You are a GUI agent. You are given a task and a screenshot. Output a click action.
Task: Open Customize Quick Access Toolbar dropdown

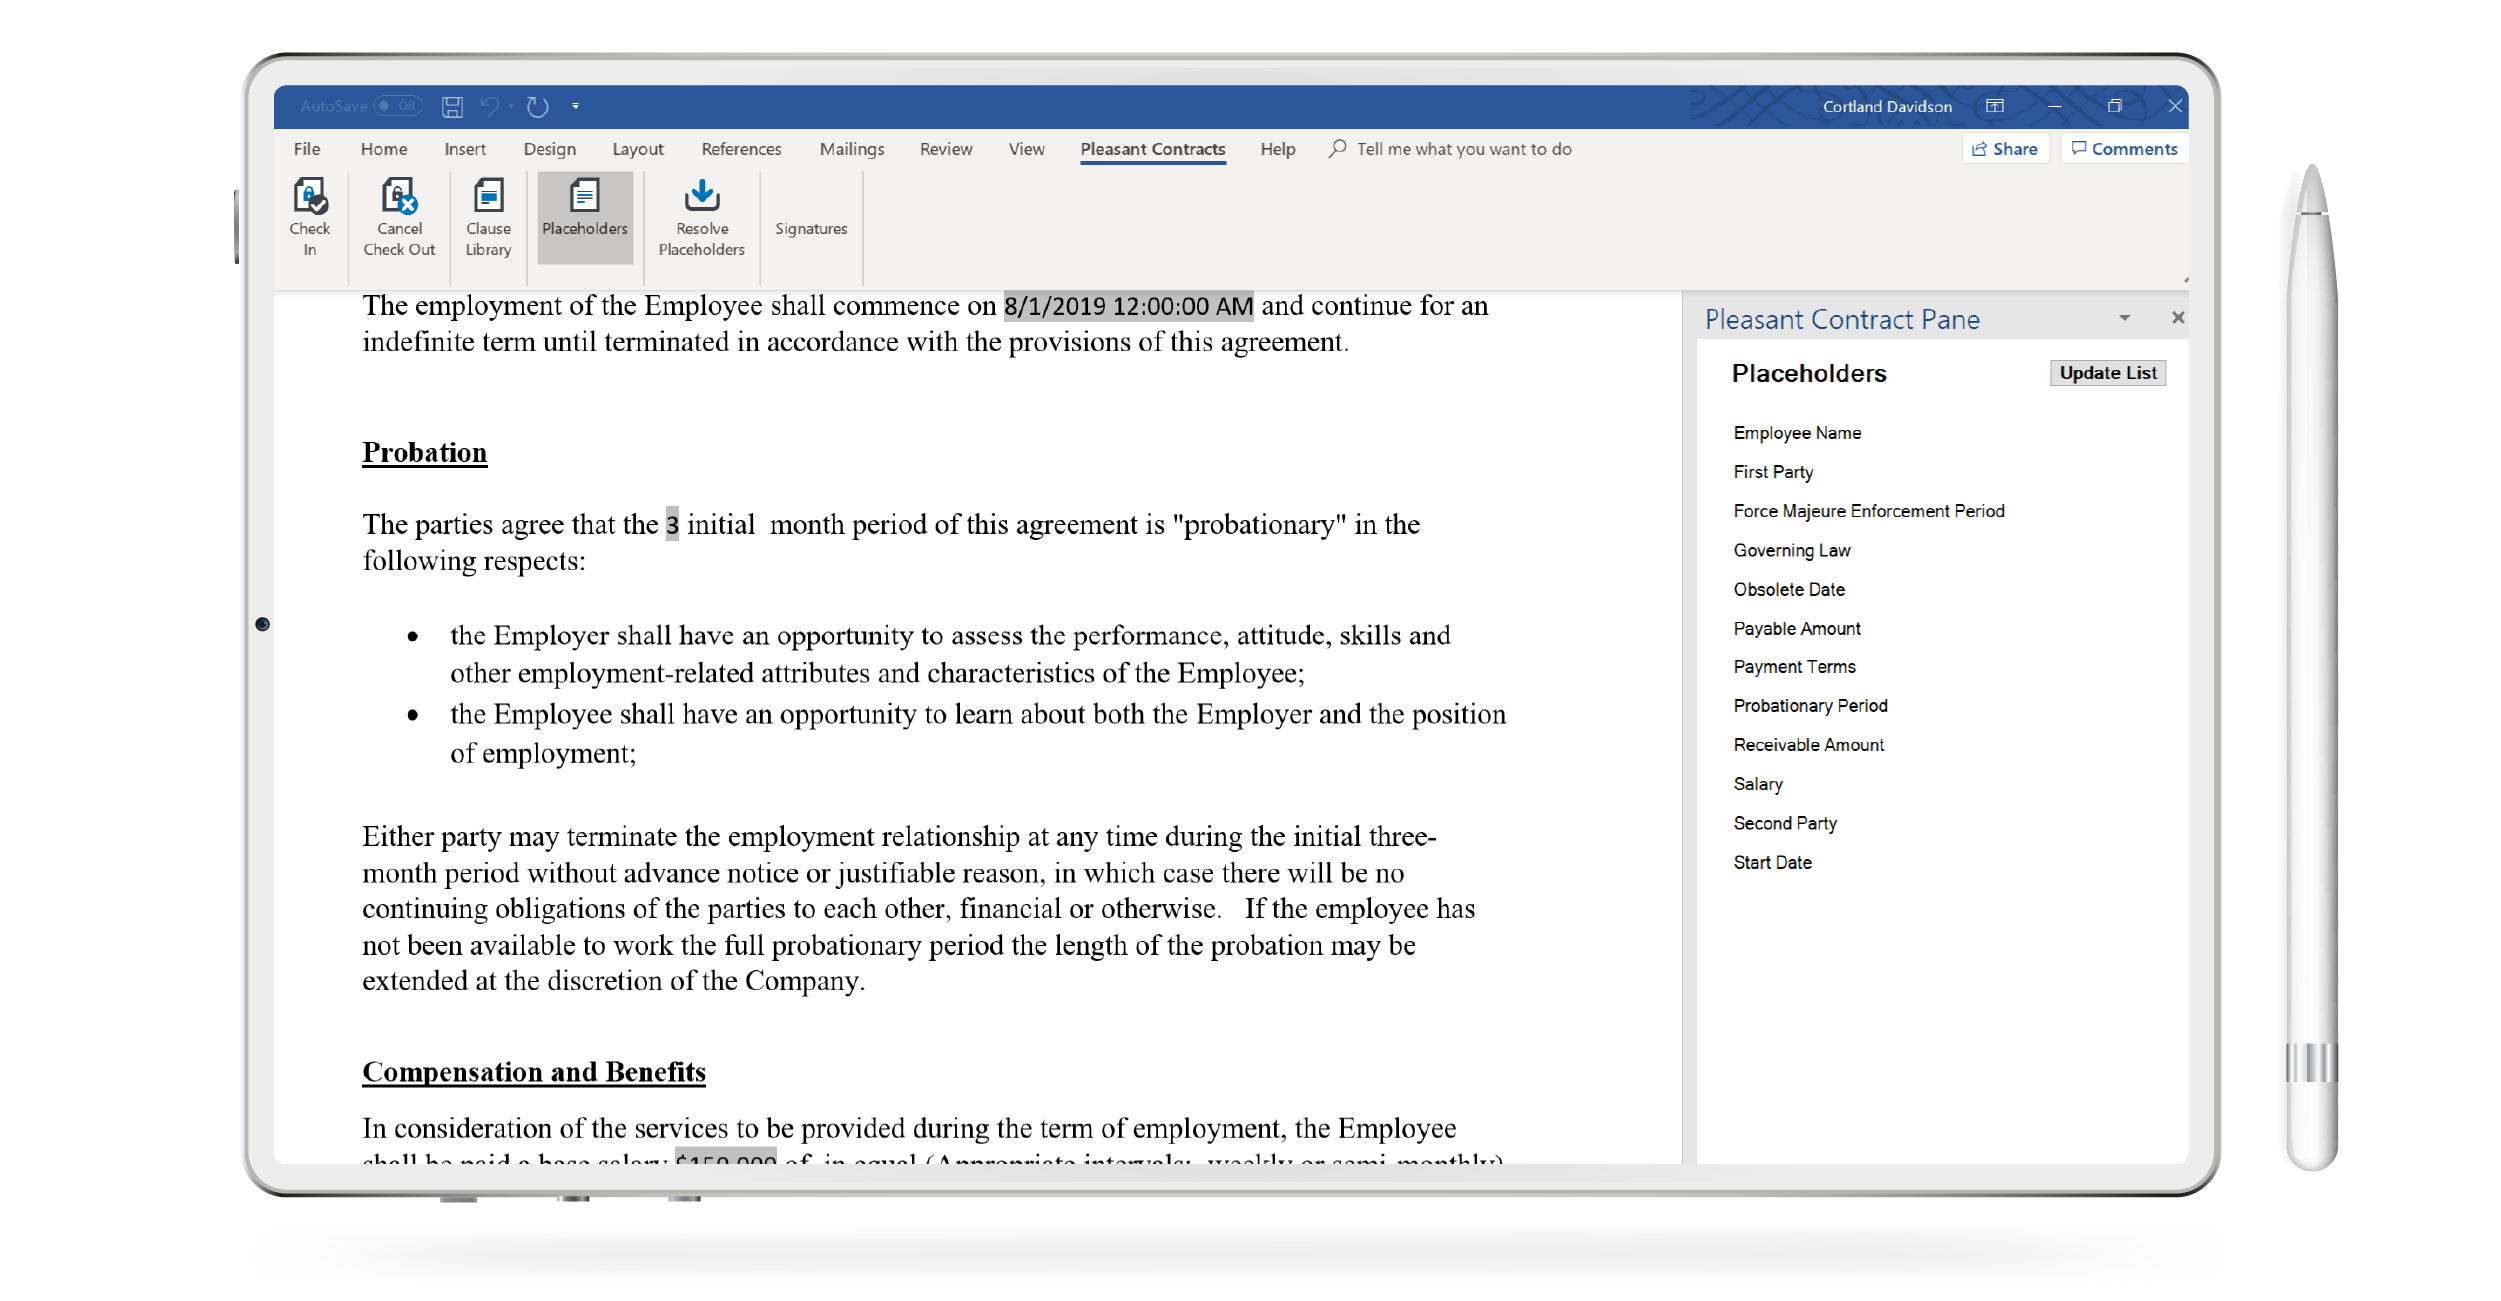575,106
